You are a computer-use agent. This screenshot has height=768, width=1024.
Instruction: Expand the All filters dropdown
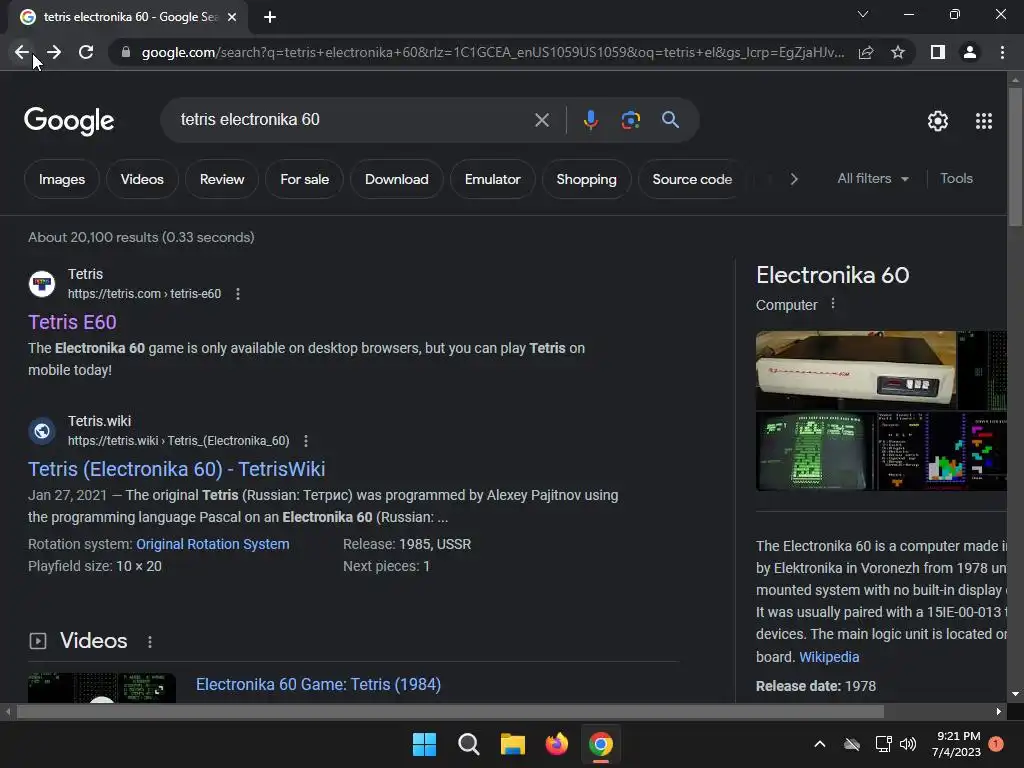[x=872, y=178]
